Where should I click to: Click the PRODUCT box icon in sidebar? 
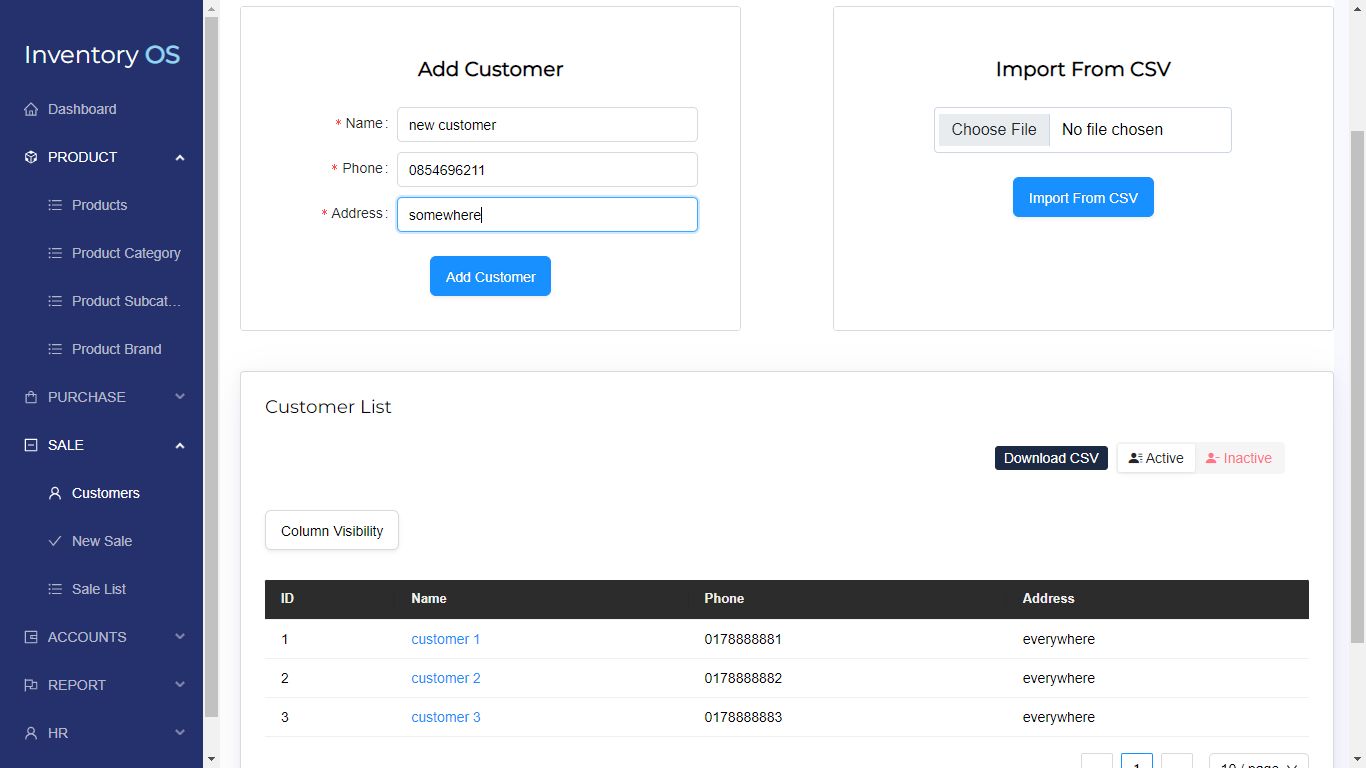click(x=31, y=157)
